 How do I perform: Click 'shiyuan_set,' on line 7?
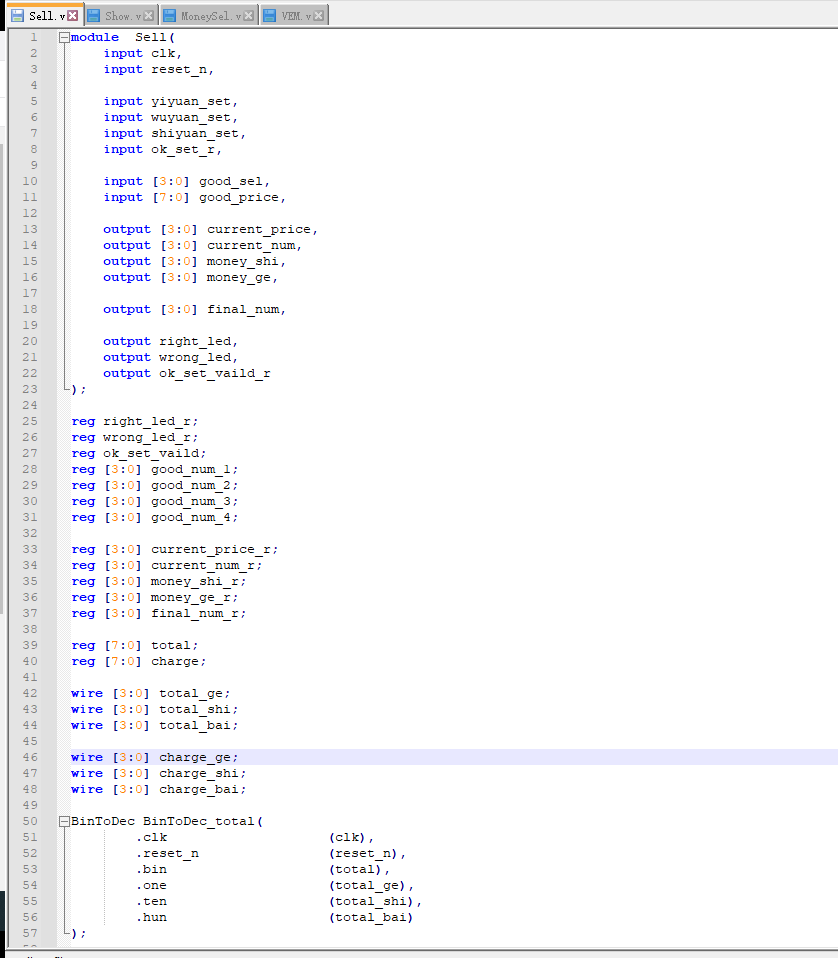coord(198,133)
